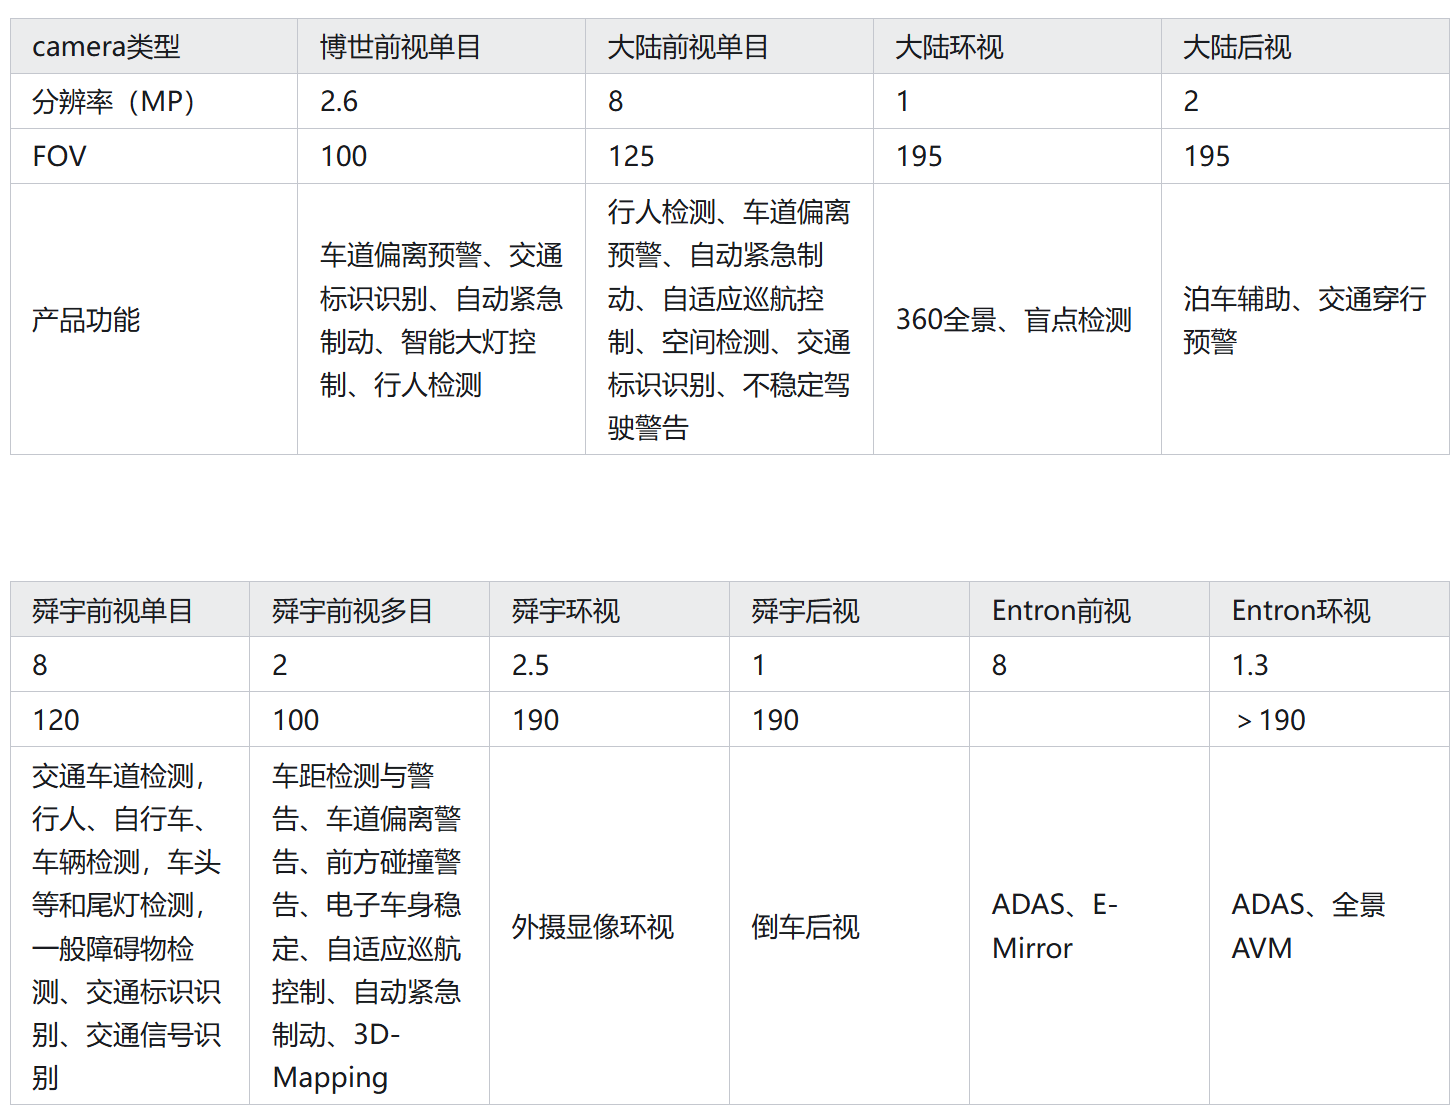Viewport: 1456px width, 1112px height.
Task: Click the "Entron环视" column header
Action: (1329, 610)
